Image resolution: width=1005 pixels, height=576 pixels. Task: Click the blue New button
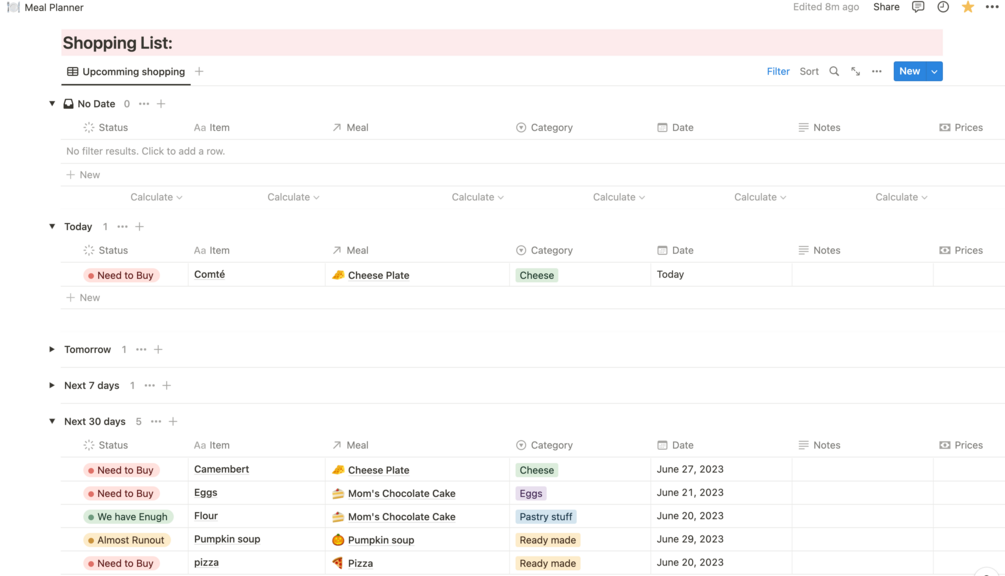point(909,71)
